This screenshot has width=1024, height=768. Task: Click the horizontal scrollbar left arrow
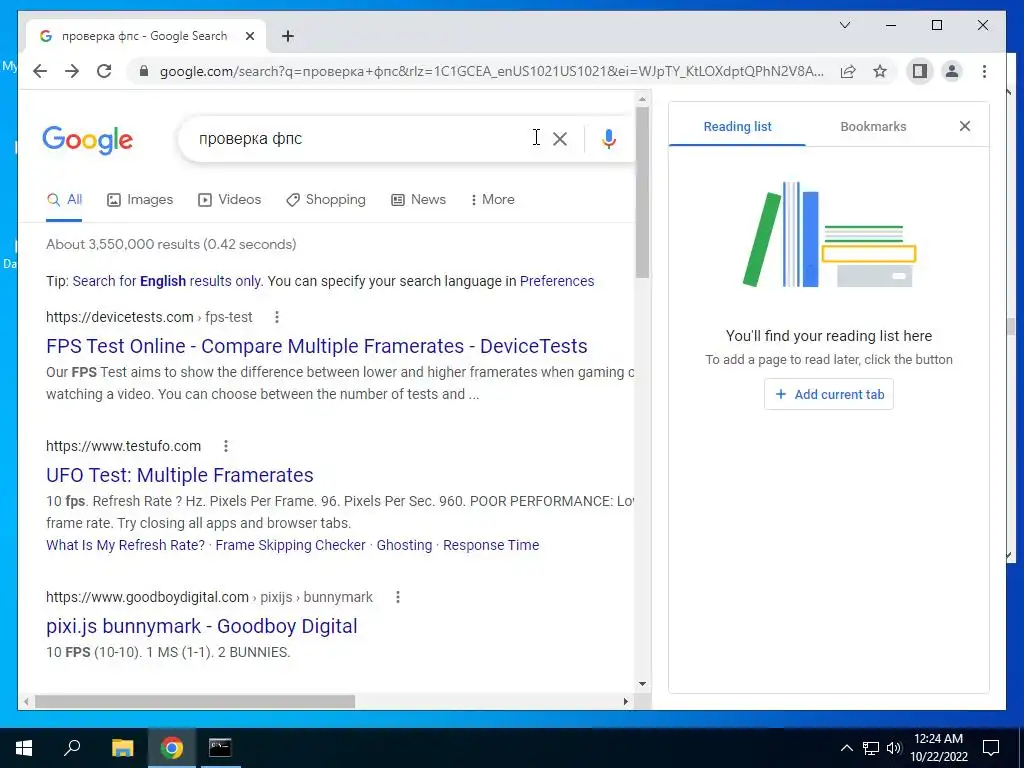25,701
